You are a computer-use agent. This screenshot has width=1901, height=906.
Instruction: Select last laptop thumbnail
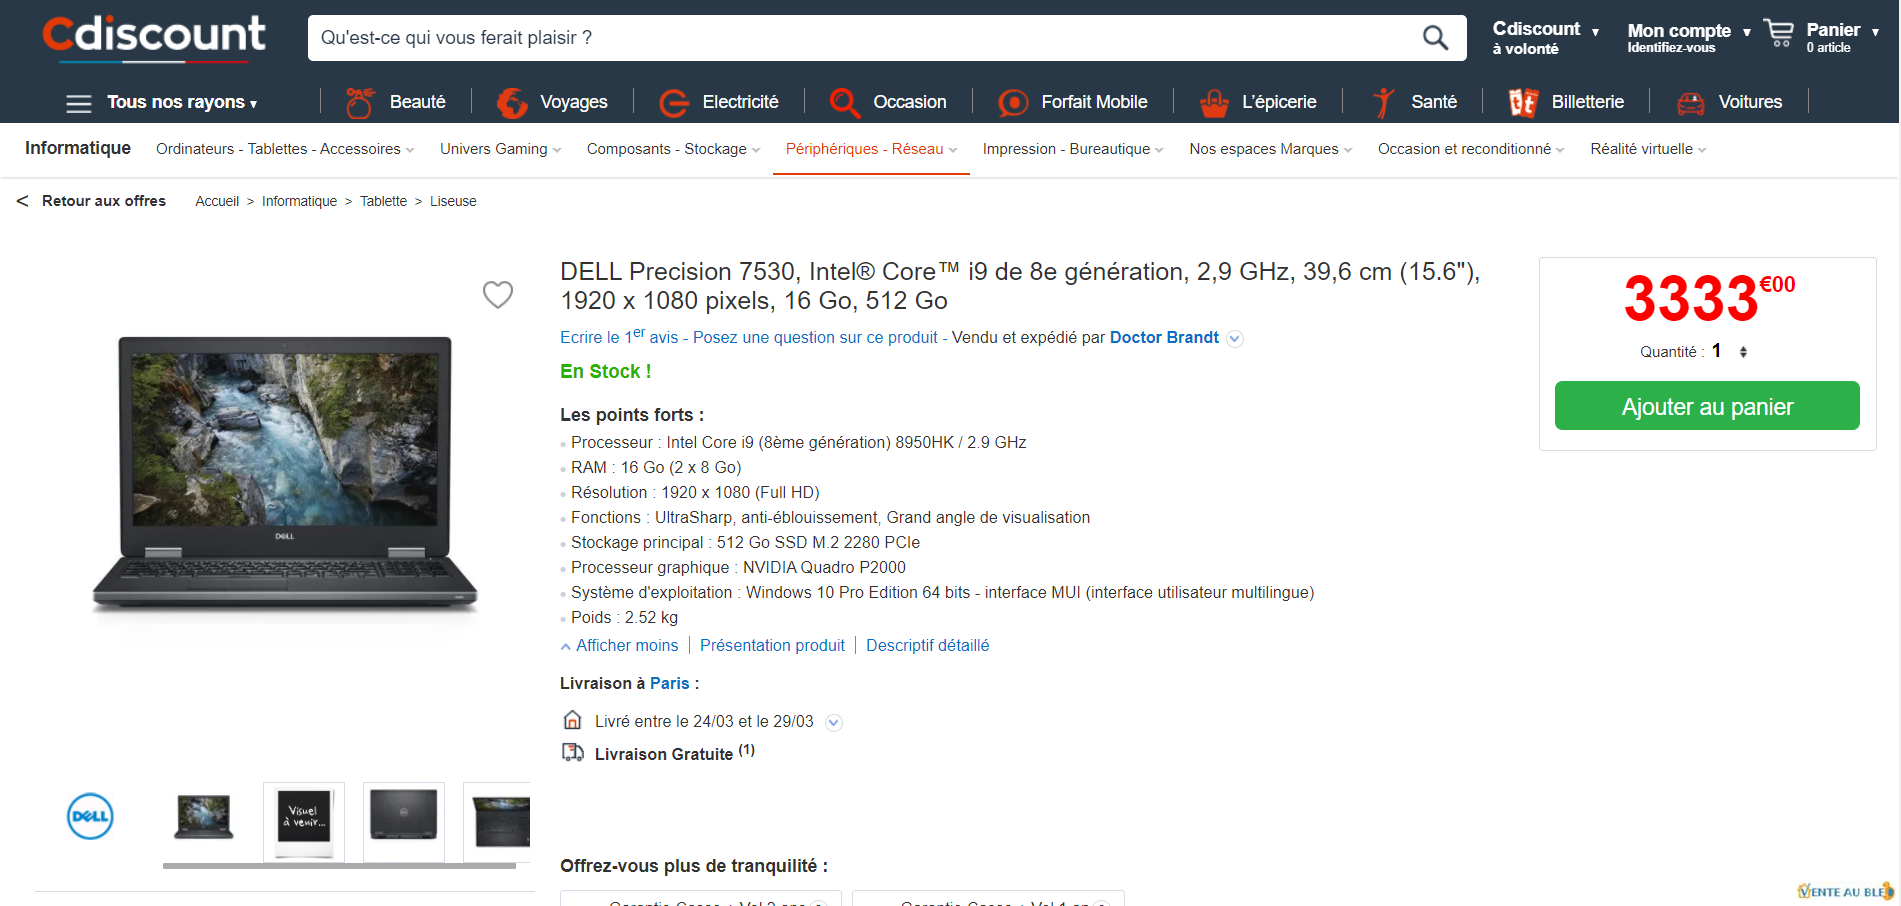point(497,822)
